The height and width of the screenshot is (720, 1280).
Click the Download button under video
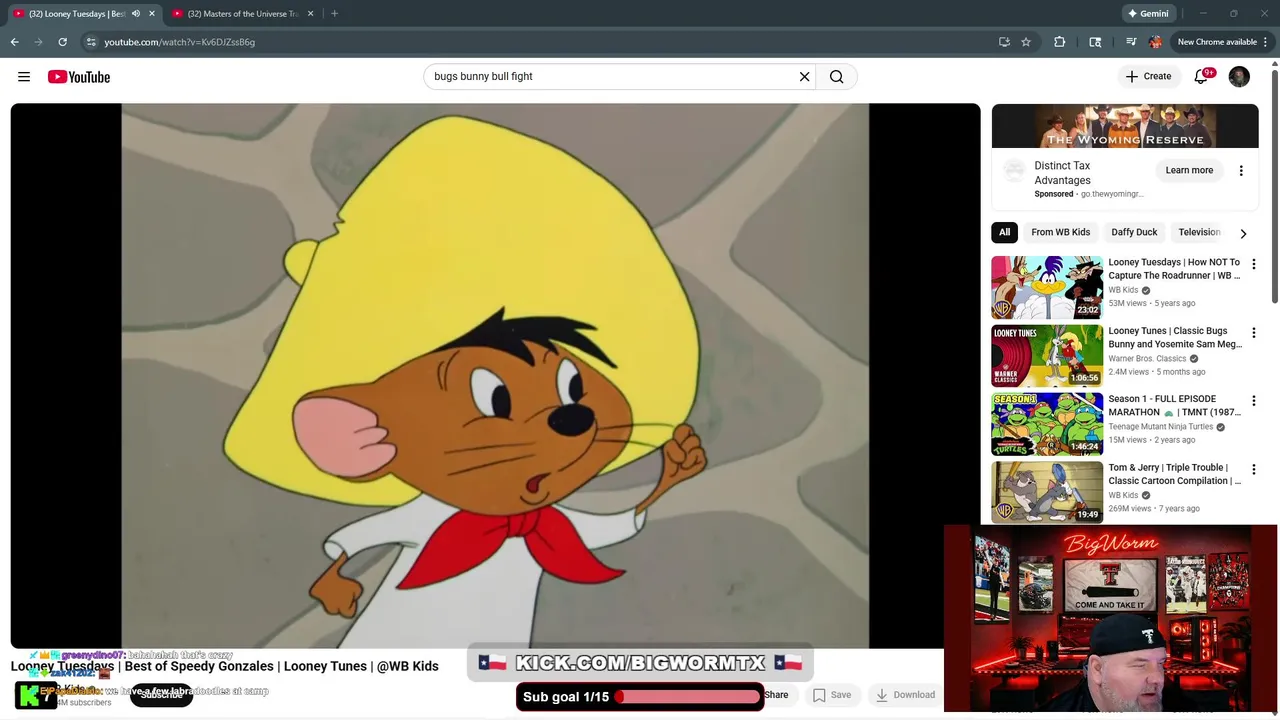904,695
